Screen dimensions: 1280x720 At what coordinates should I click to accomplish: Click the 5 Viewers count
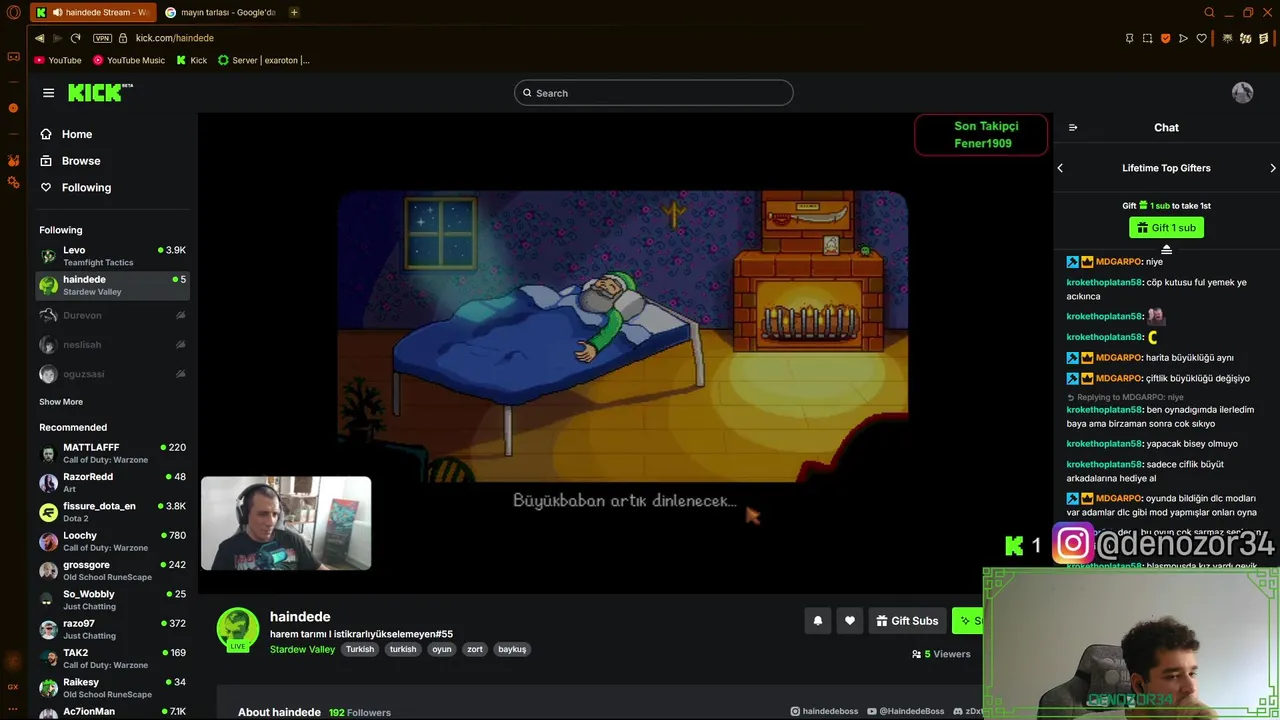pyautogui.click(x=941, y=654)
